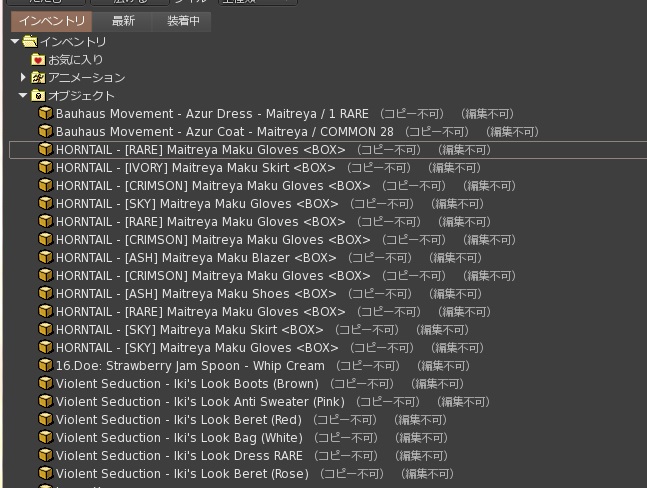647x488 pixels.
Task: Click box icon of Bauhaus Azur Dress item
Action: click(x=45, y=114)
